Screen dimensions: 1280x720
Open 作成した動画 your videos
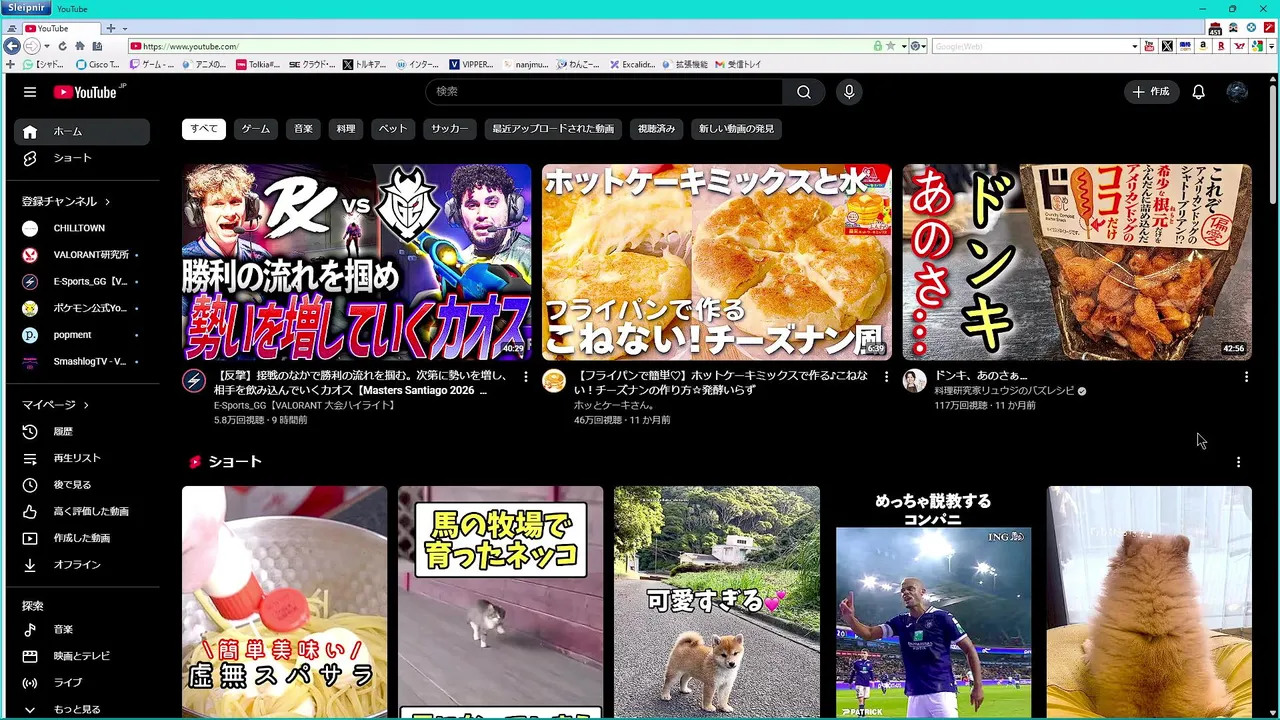click(x=82, y=538)
